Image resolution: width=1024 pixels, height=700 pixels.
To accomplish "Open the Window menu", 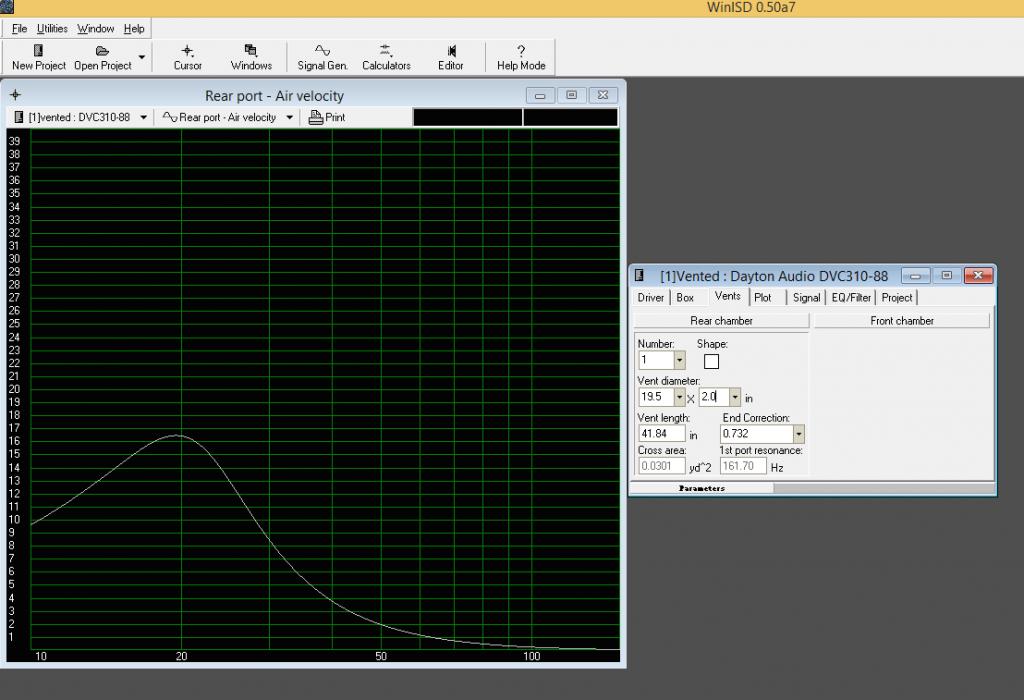I will pos(95,29).
